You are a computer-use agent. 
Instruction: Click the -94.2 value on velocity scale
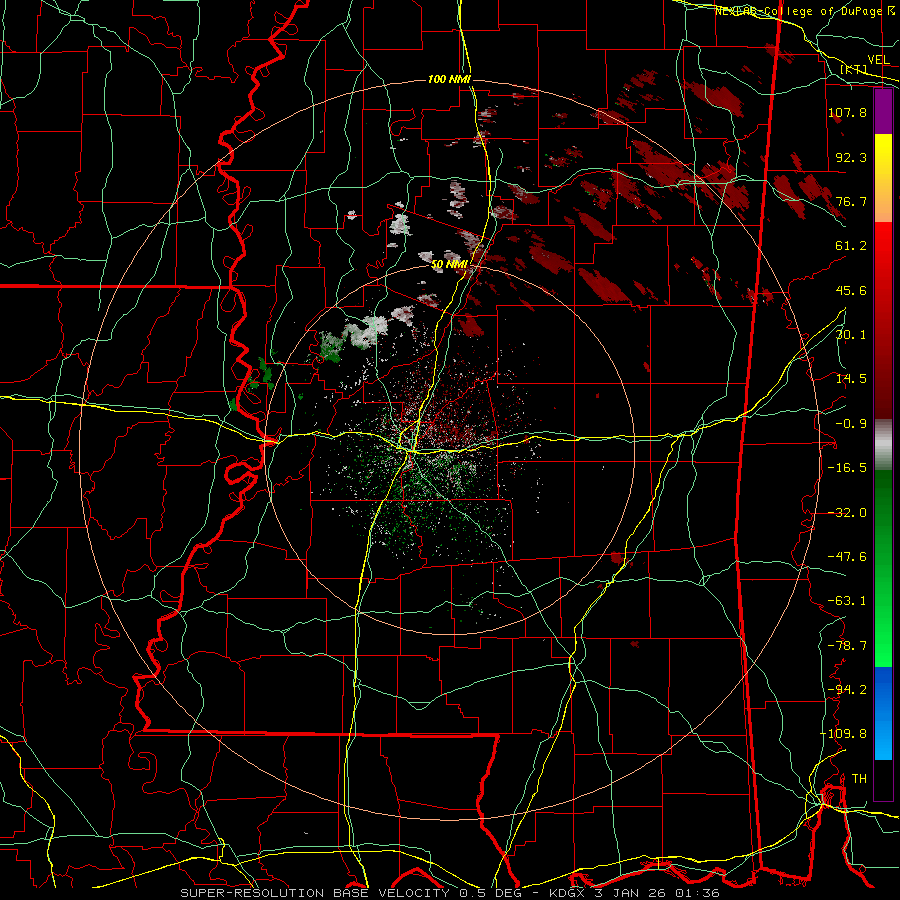click(x=847, y=690)
